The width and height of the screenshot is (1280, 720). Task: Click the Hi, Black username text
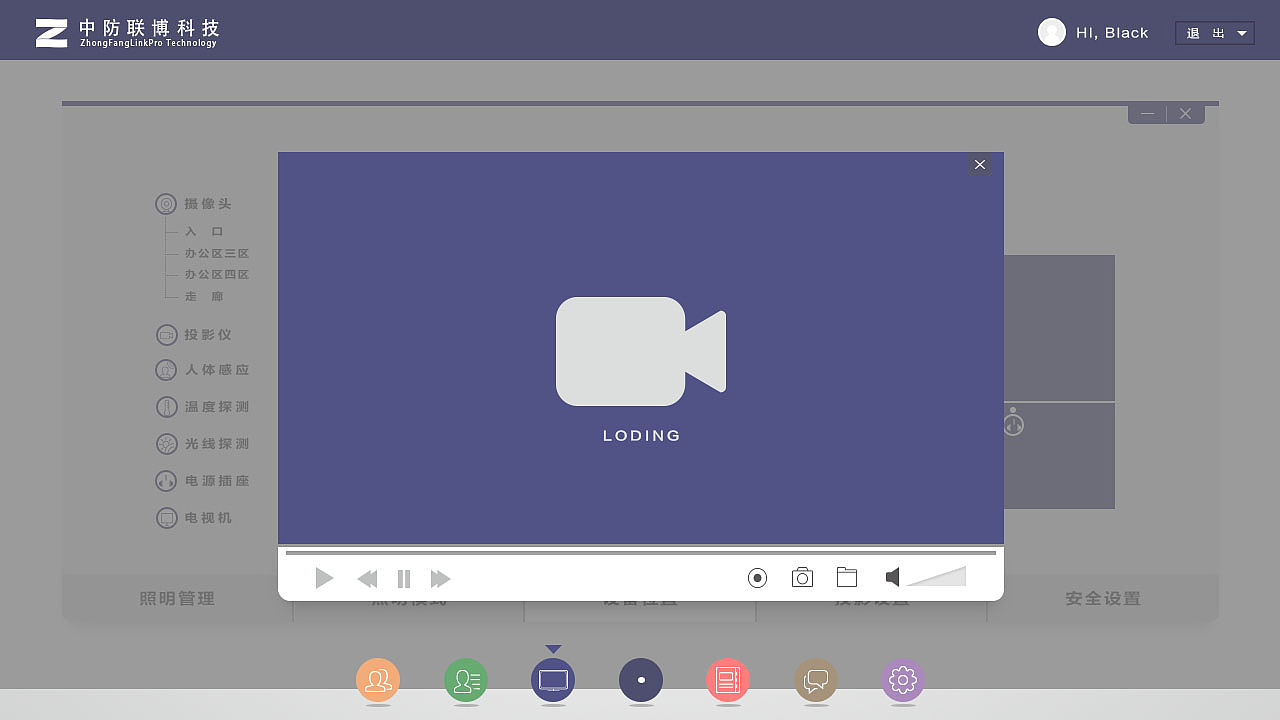1112,33
